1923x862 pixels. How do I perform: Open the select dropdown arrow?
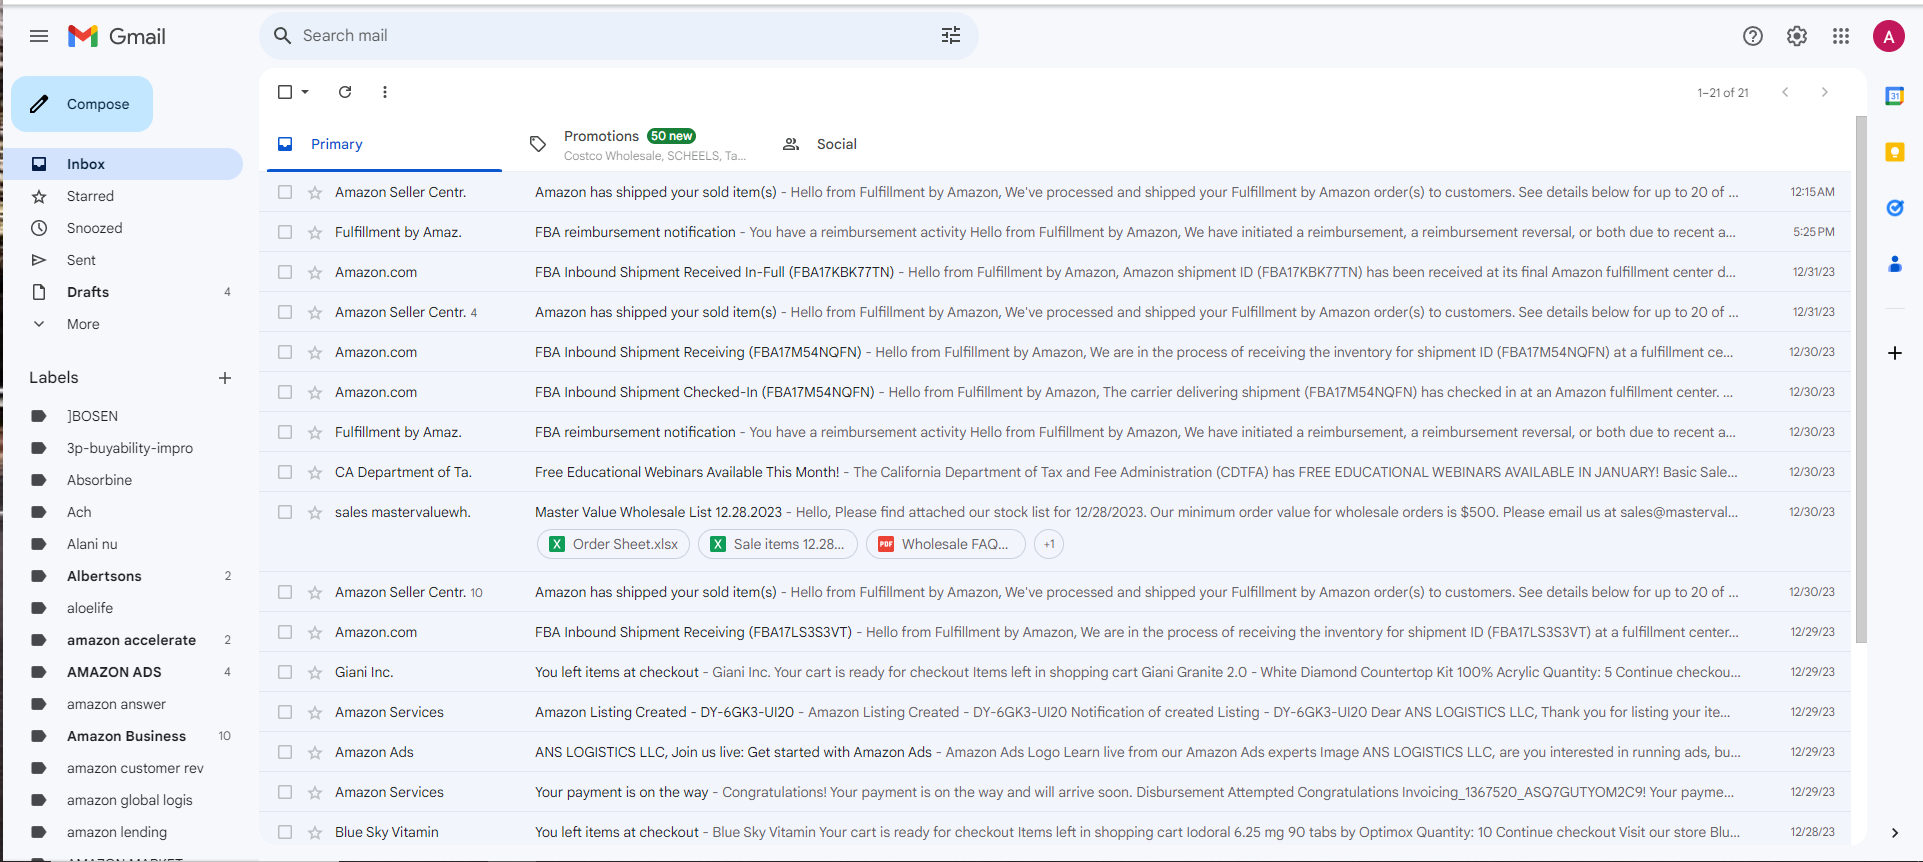(305, 92)
